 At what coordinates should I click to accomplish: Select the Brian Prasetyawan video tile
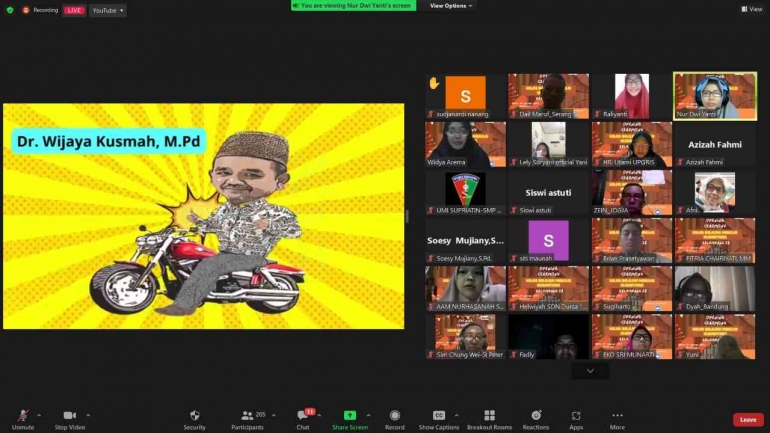[632, 241]
